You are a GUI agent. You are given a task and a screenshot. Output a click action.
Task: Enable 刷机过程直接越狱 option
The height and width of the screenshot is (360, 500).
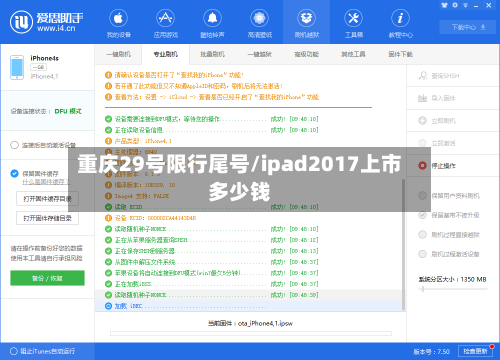click(x=422, y=235)
